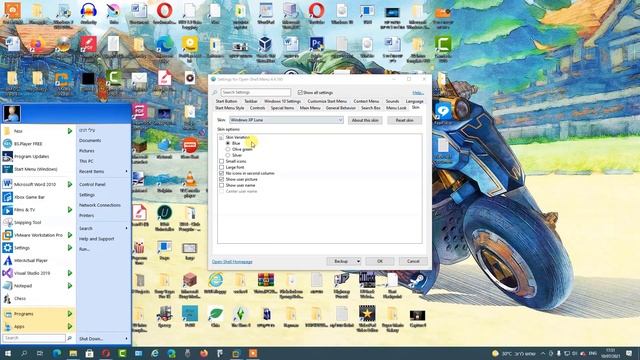
Task: Launch Snipping Tool from the start menu
Action: pyautogui.click(x=38, y=222)
